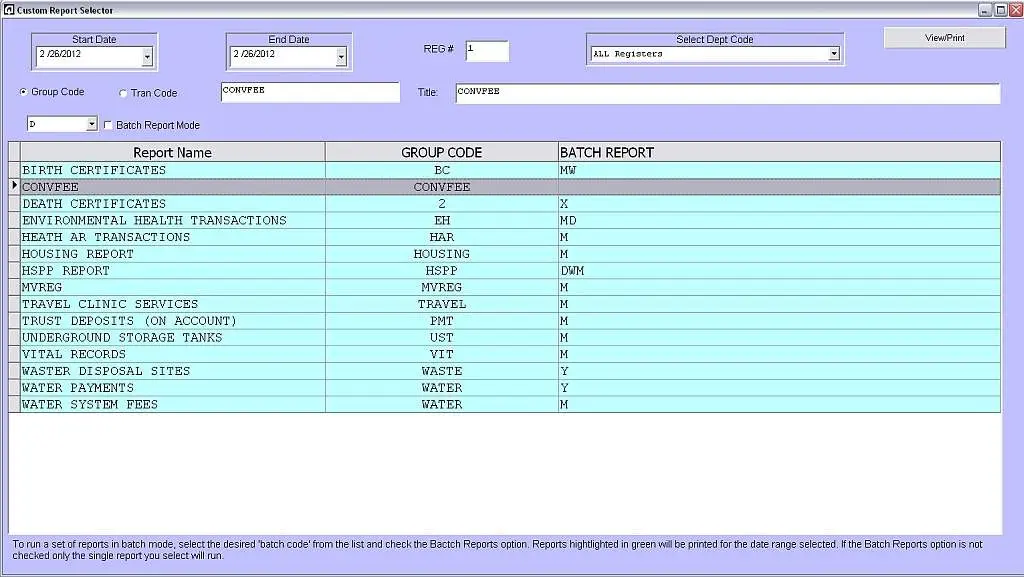Maximize the Custom Report Selector window
Viewport: 1024px width, 577px height.
click(x=1000, y=10)
